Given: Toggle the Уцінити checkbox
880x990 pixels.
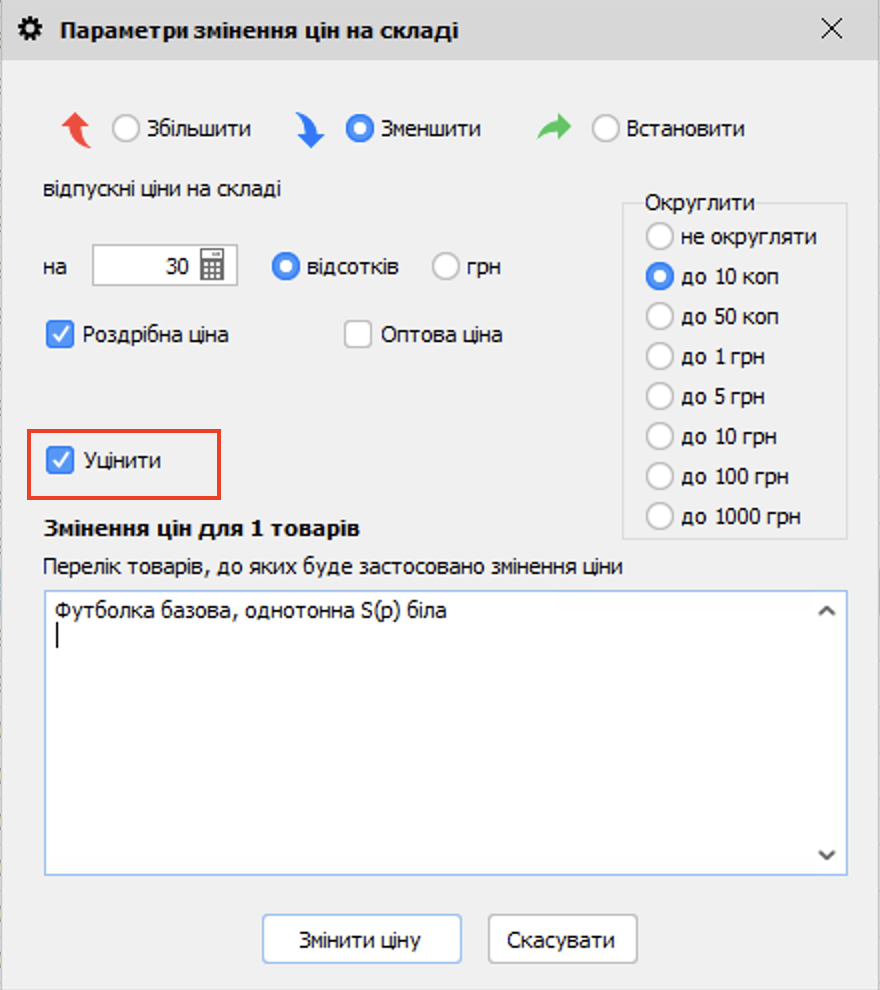Looking at the screenshot, I should 61,461.
